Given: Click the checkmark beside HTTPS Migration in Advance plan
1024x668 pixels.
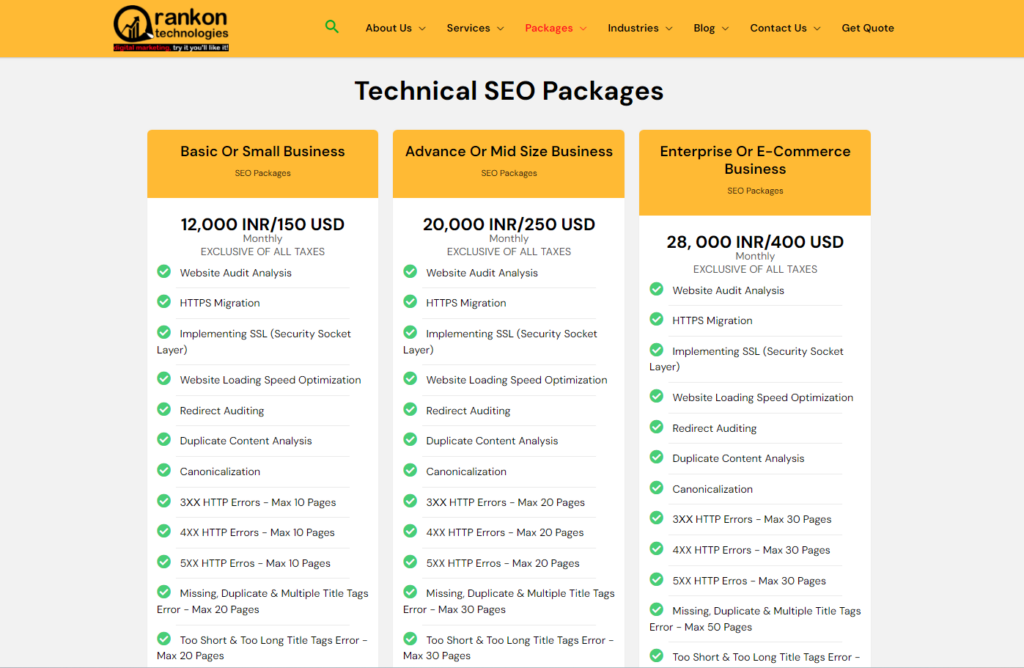Looking at the screenshot, I should click(x=410, y=302).
